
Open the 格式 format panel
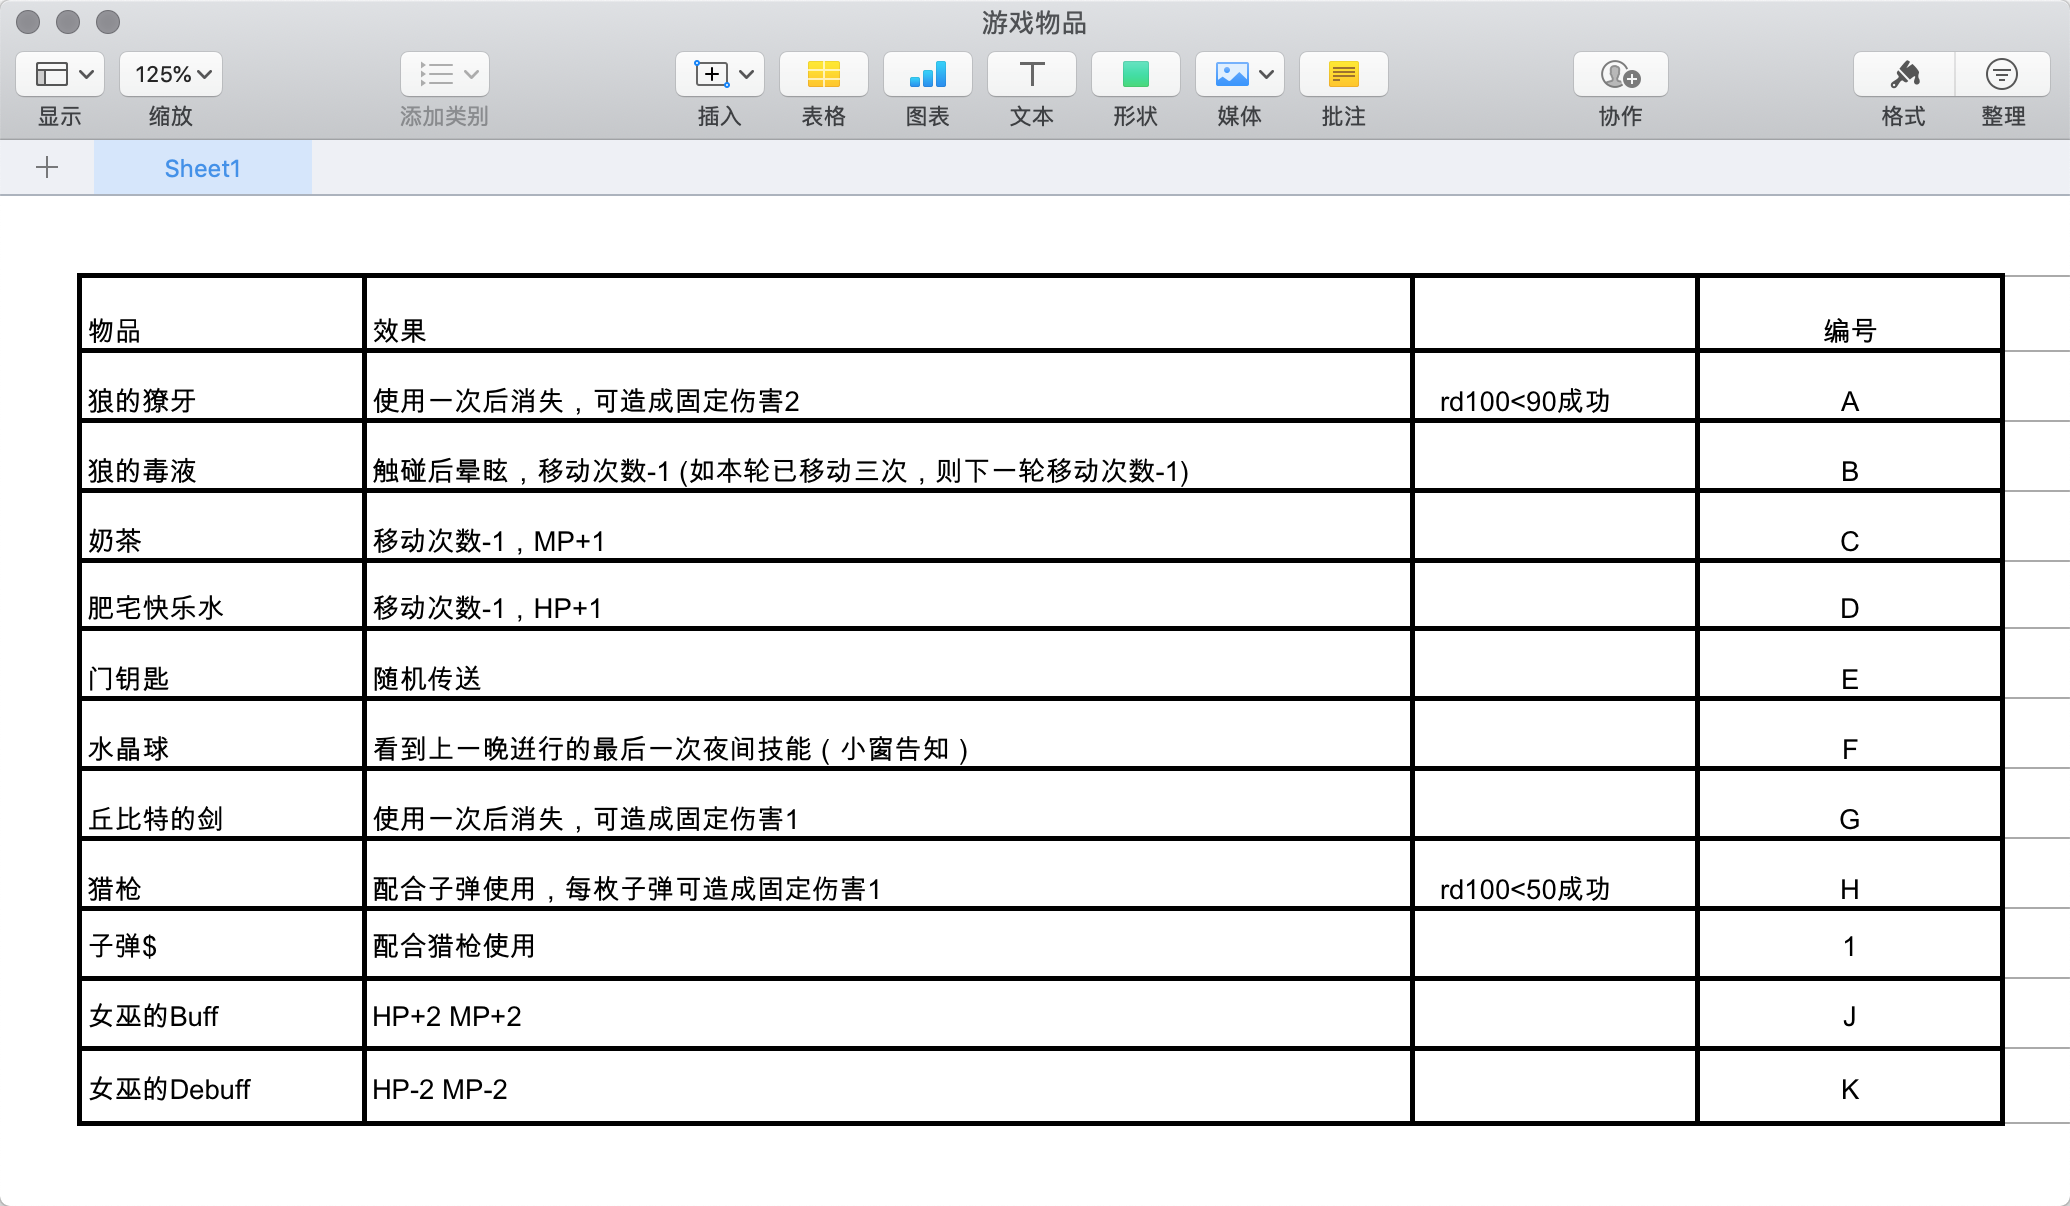click(1904, 74)
